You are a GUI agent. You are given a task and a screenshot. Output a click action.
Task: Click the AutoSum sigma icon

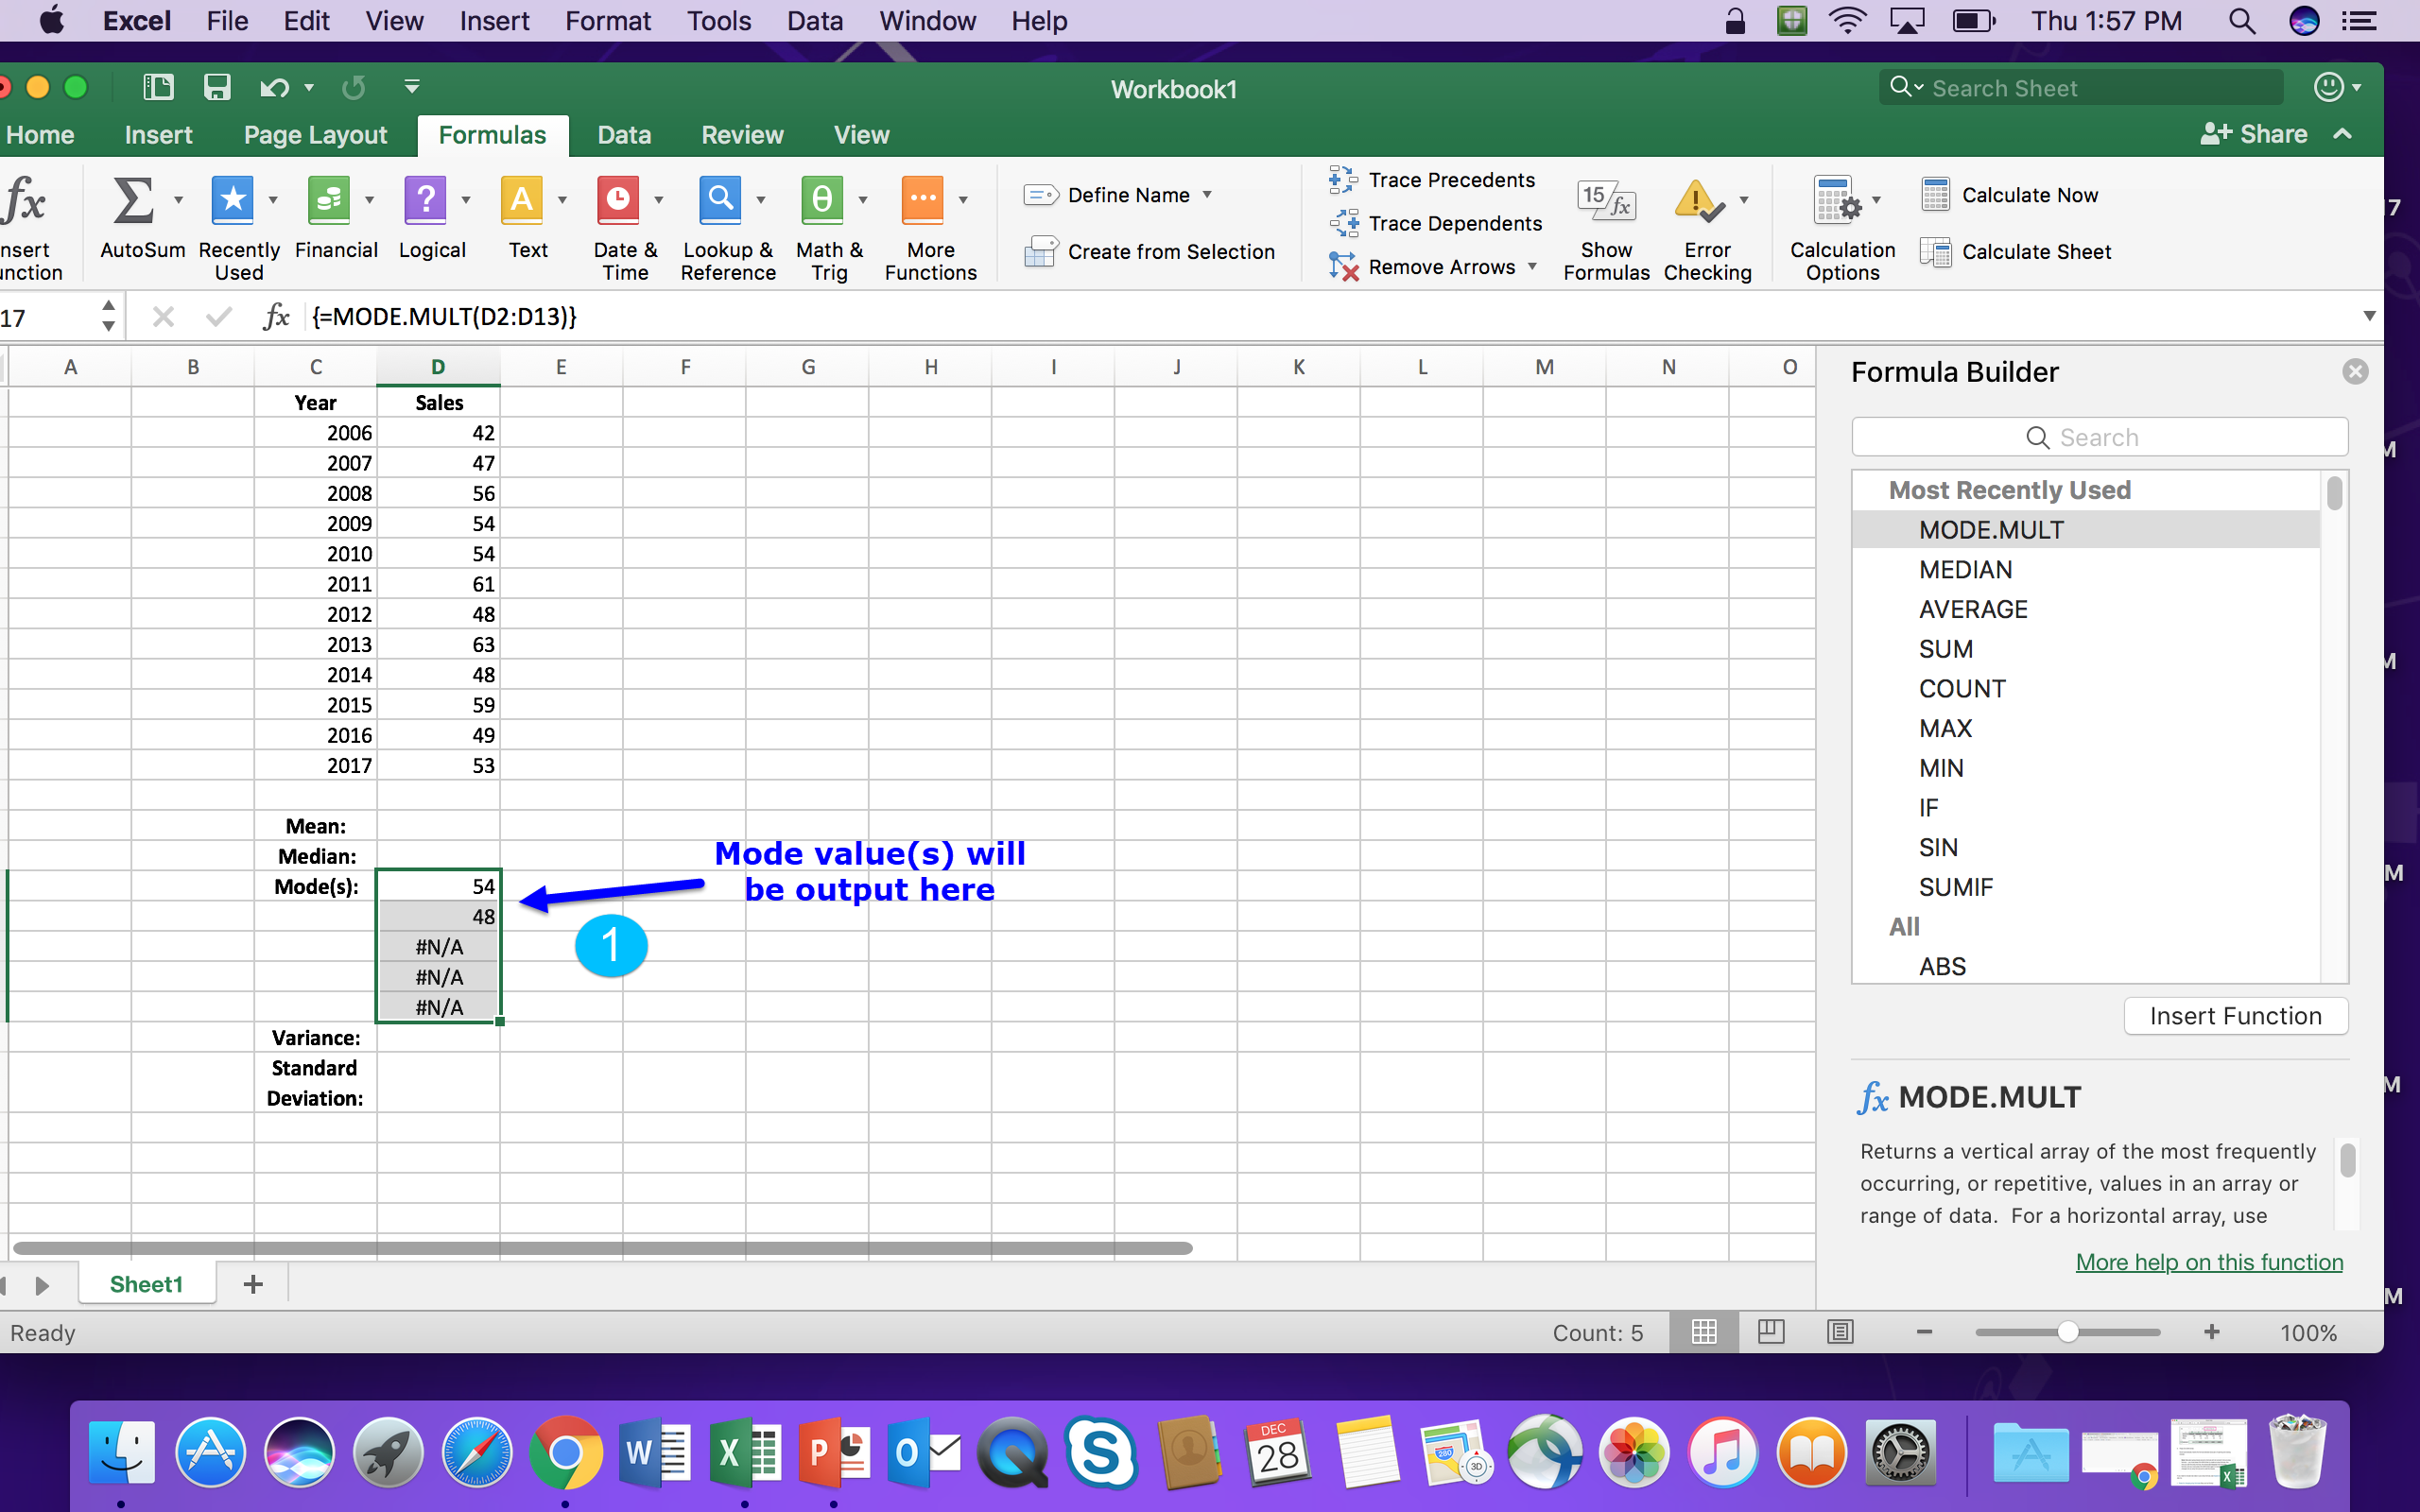click(133, 201)
